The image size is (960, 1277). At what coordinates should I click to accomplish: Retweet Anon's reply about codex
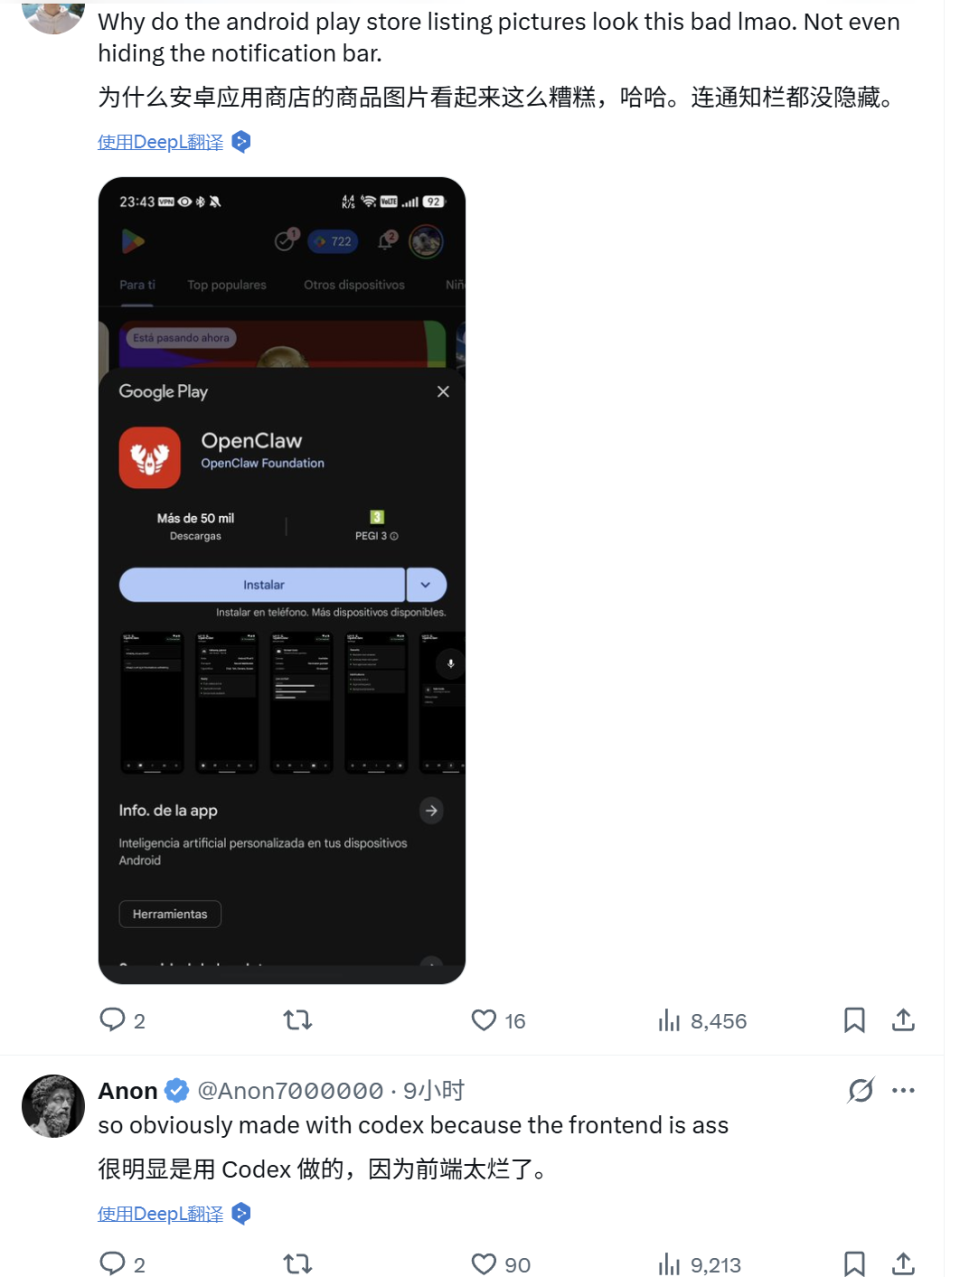(x=298, y=1264)
